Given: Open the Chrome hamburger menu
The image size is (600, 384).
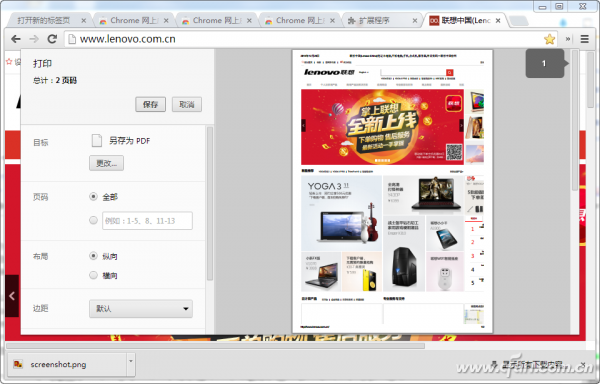Looking at the screenshot, I should (x=585, y=39).
